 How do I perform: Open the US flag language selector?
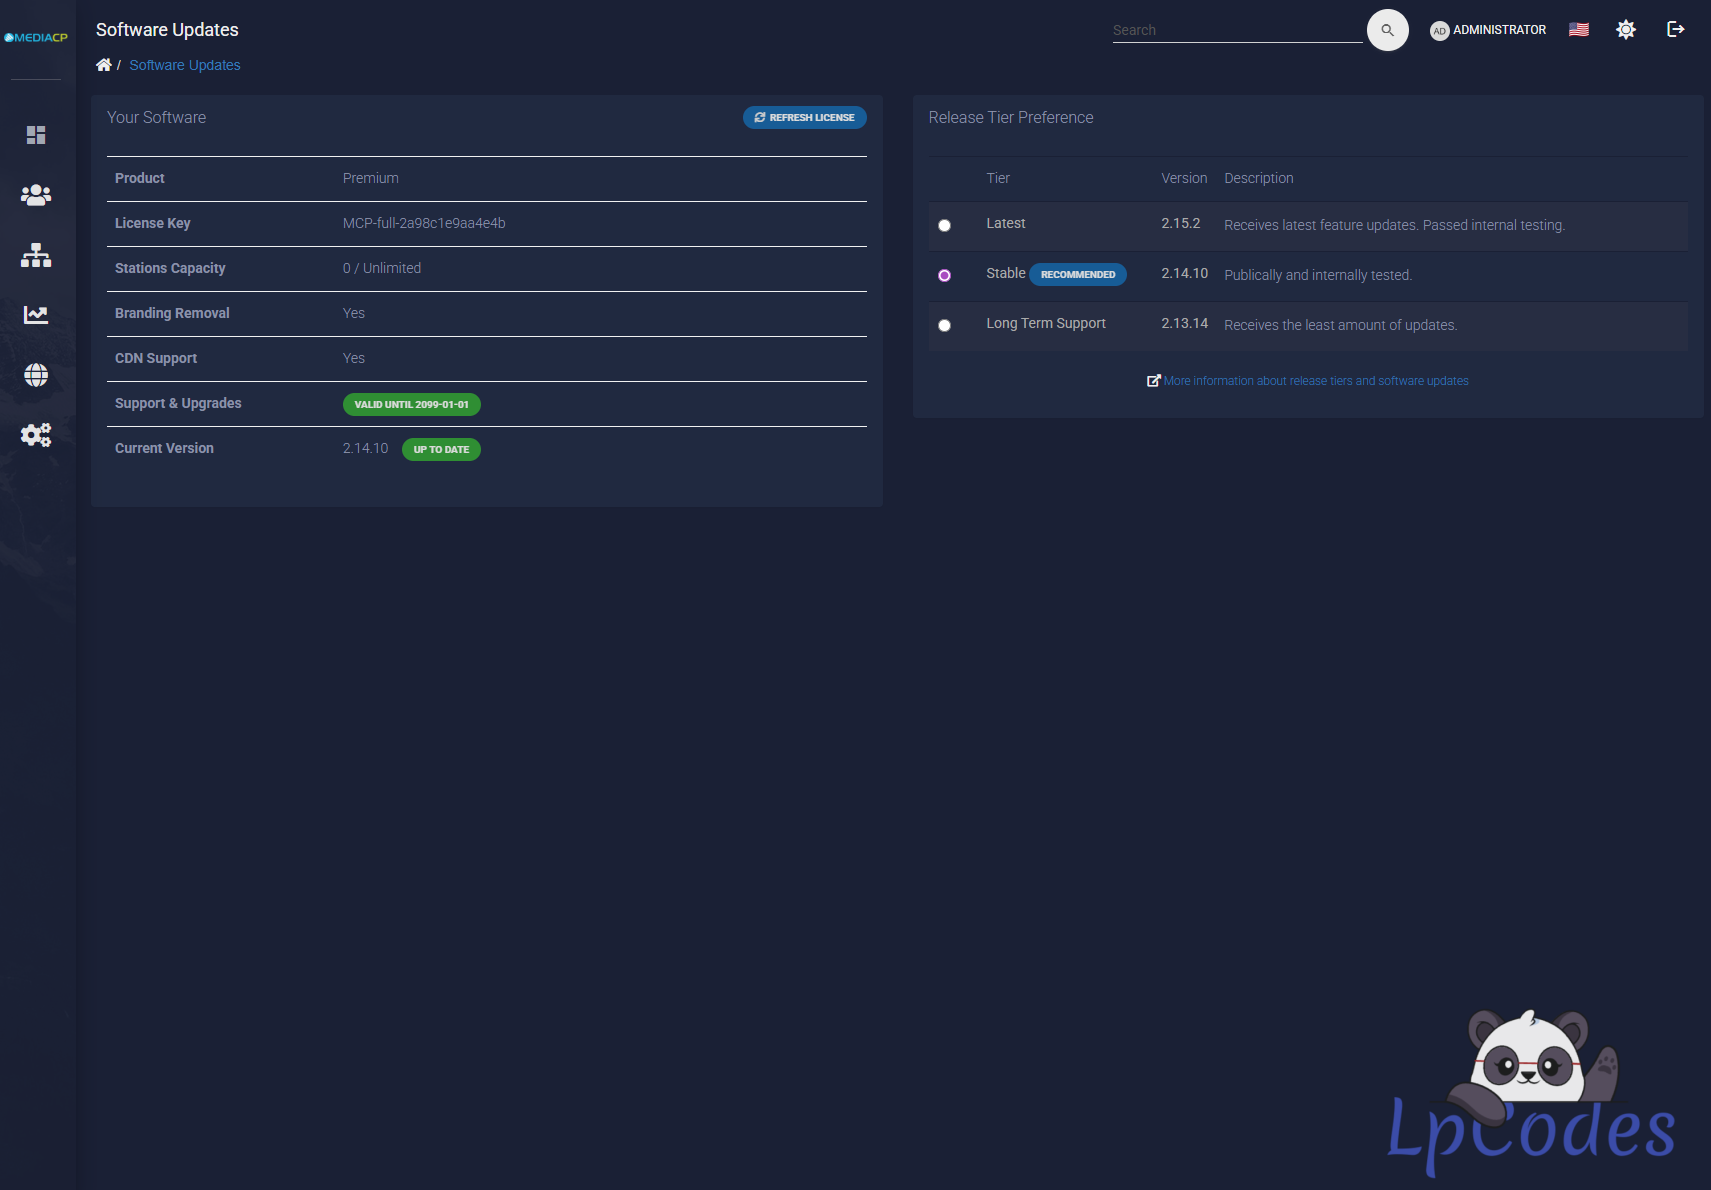tap(1579, 30)
